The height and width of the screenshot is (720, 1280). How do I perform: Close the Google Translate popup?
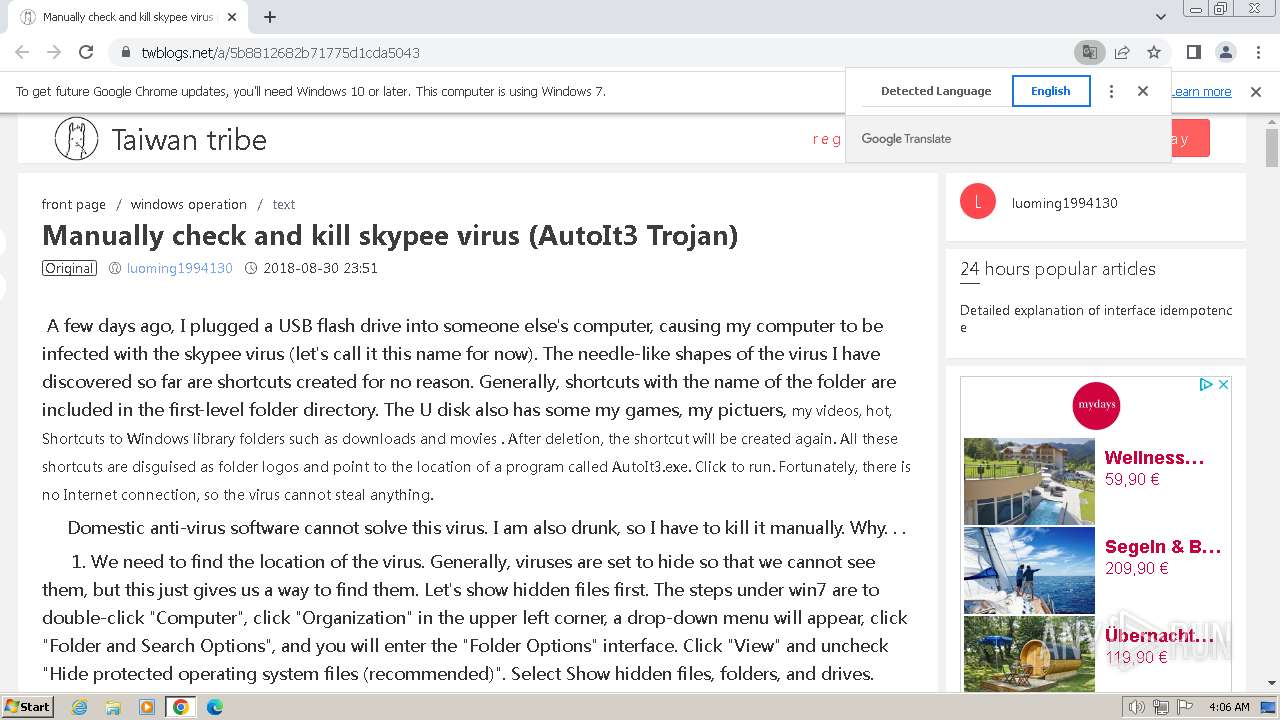[1143, 91]
